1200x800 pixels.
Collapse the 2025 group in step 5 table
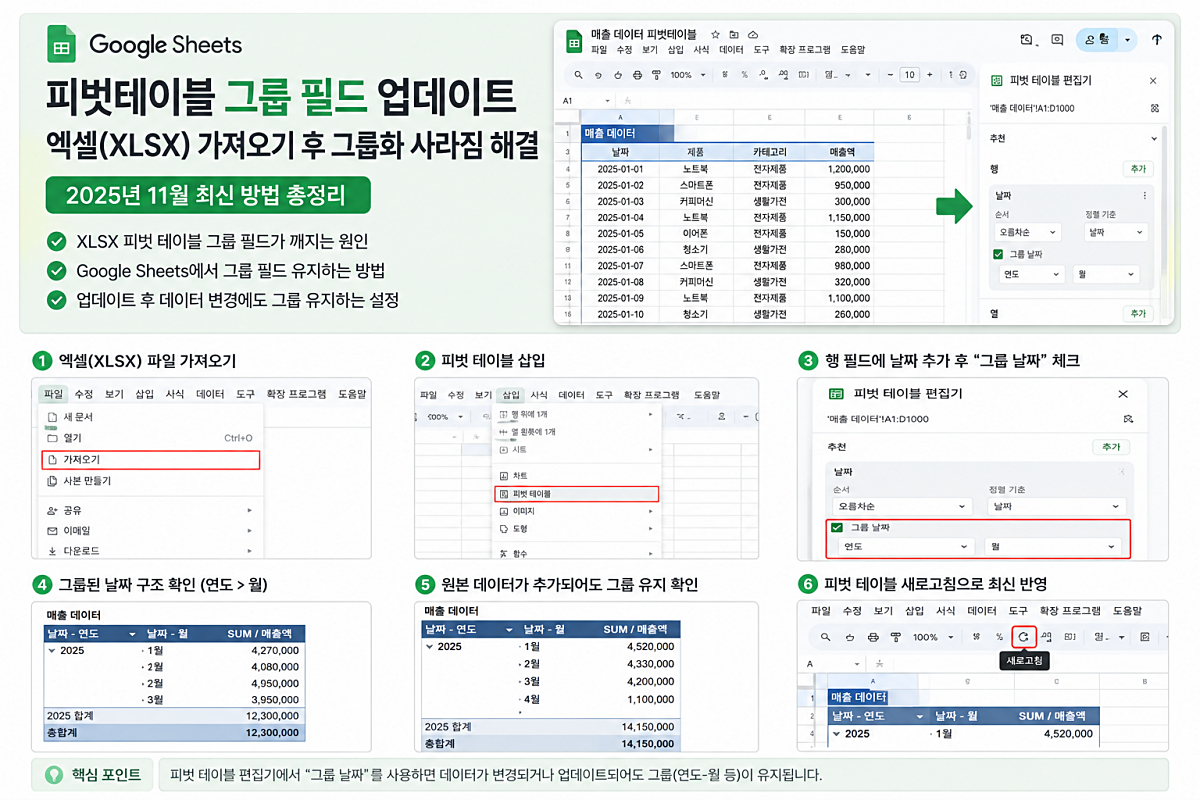point(430,646)
